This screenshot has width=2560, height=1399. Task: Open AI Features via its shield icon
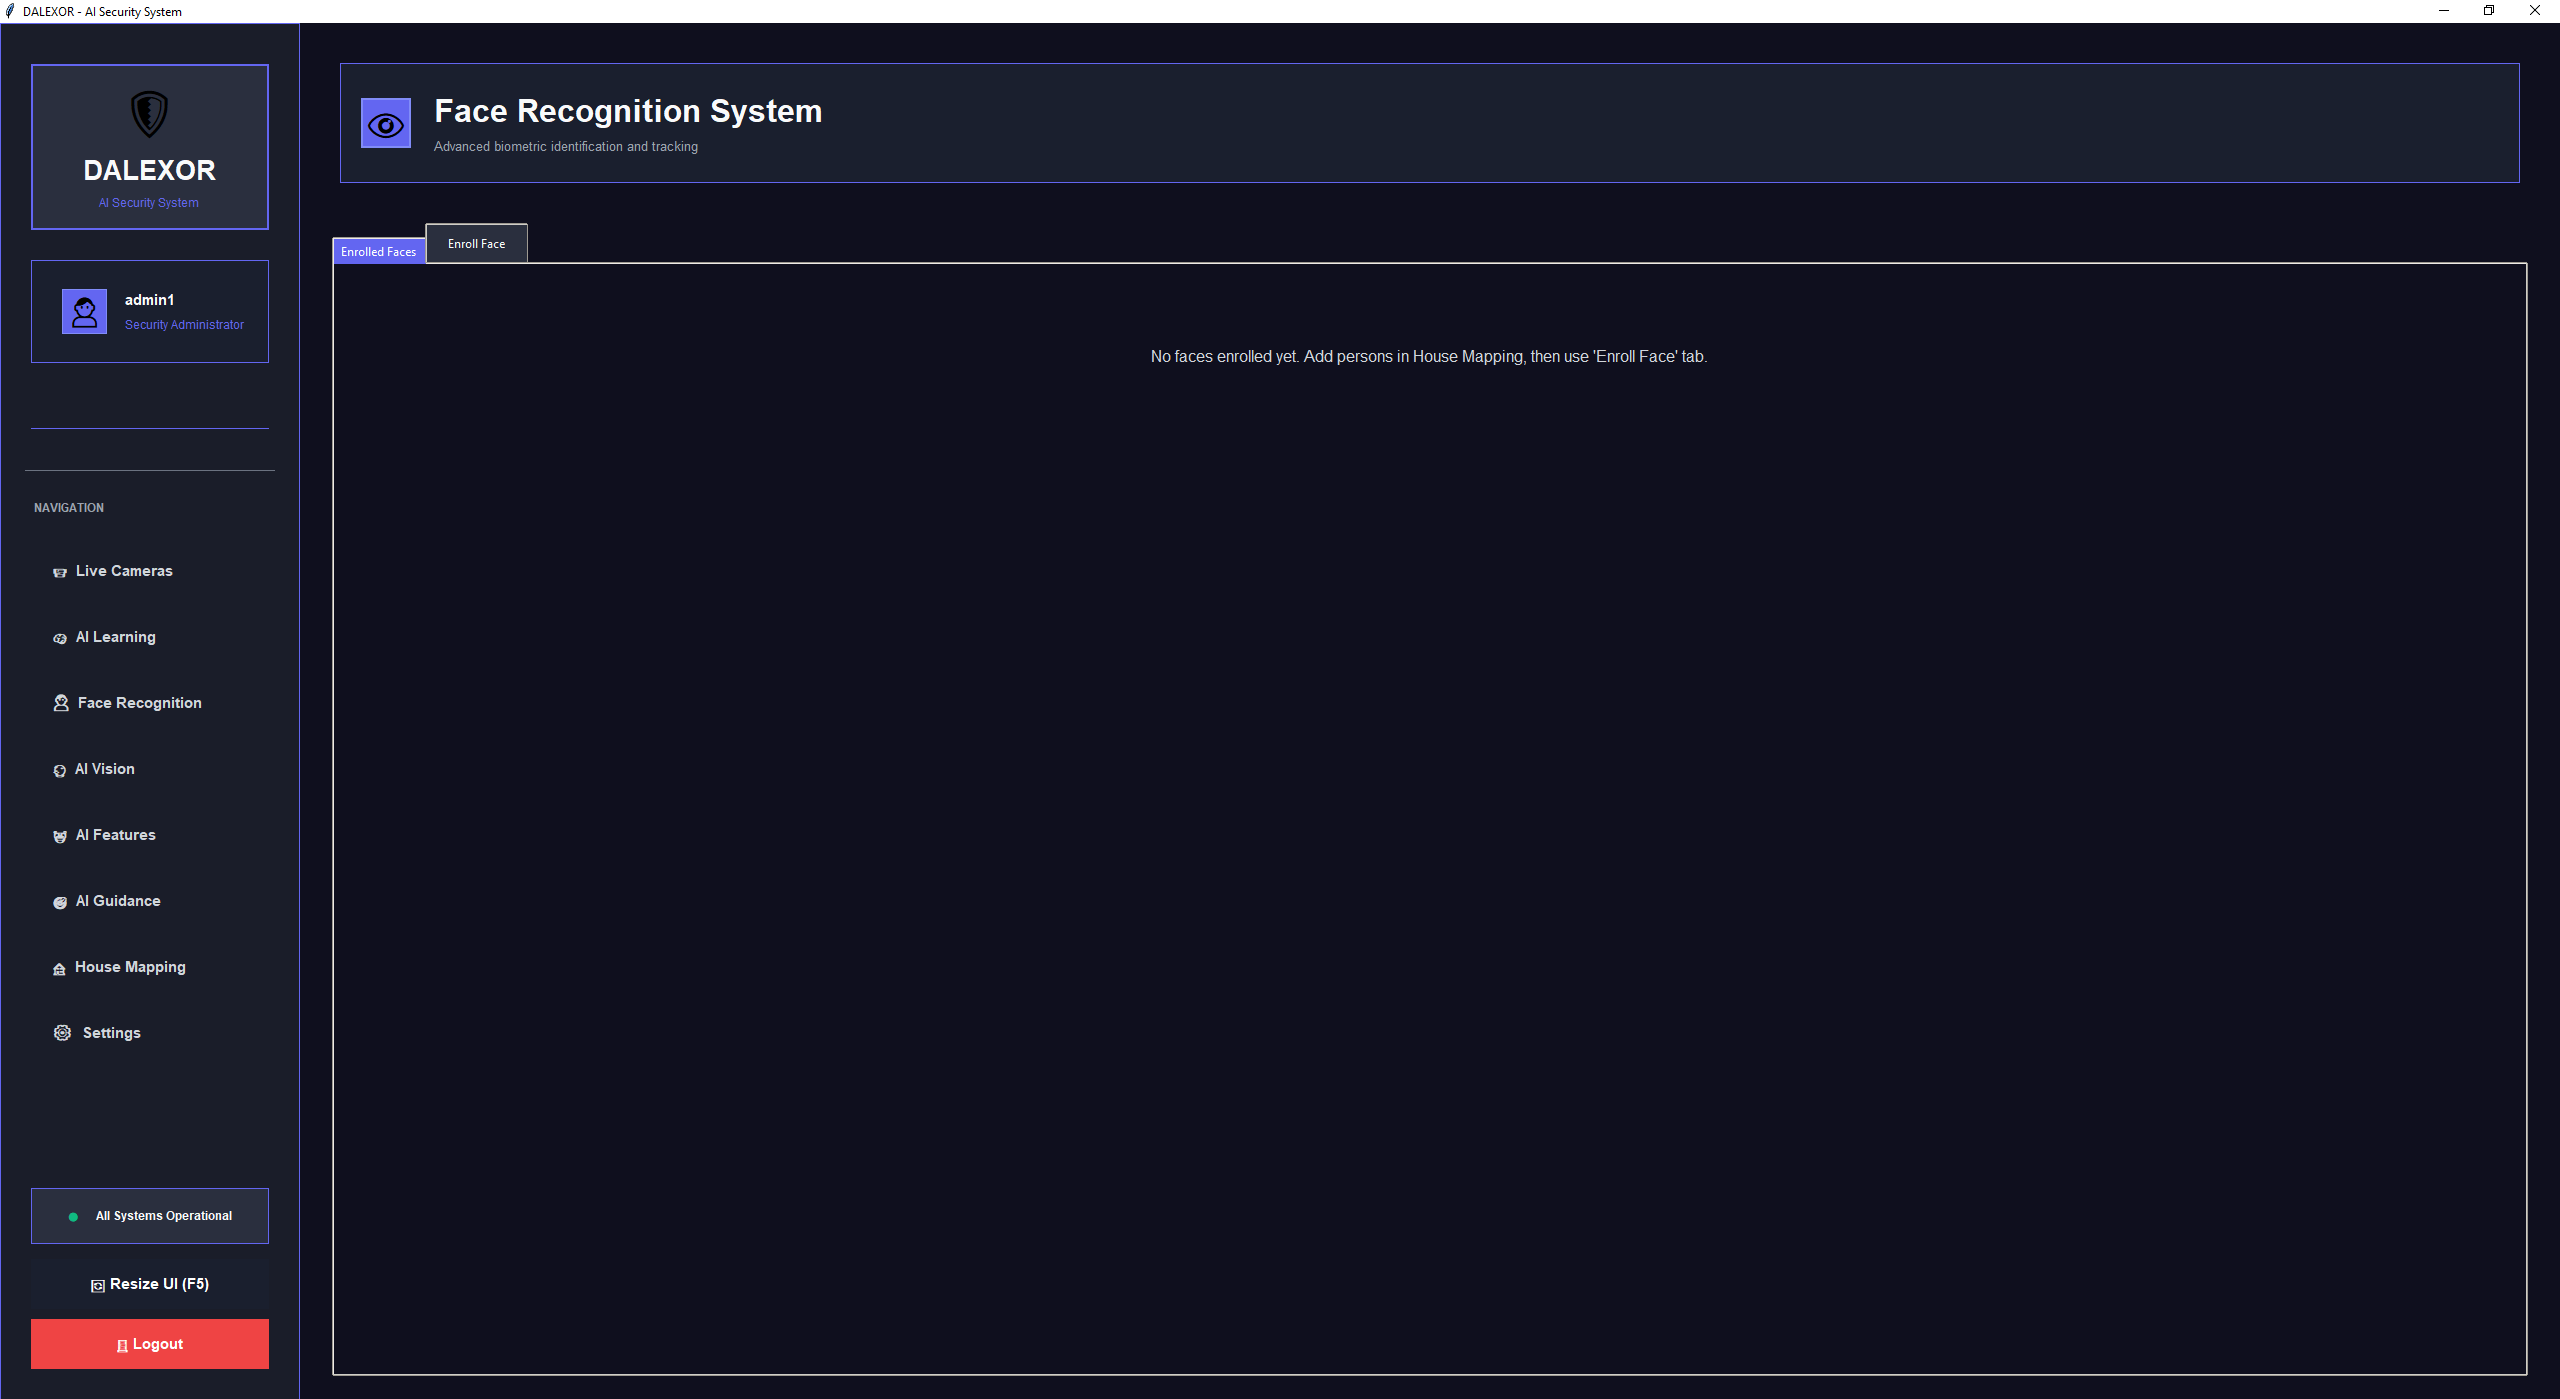coord(60,836)
